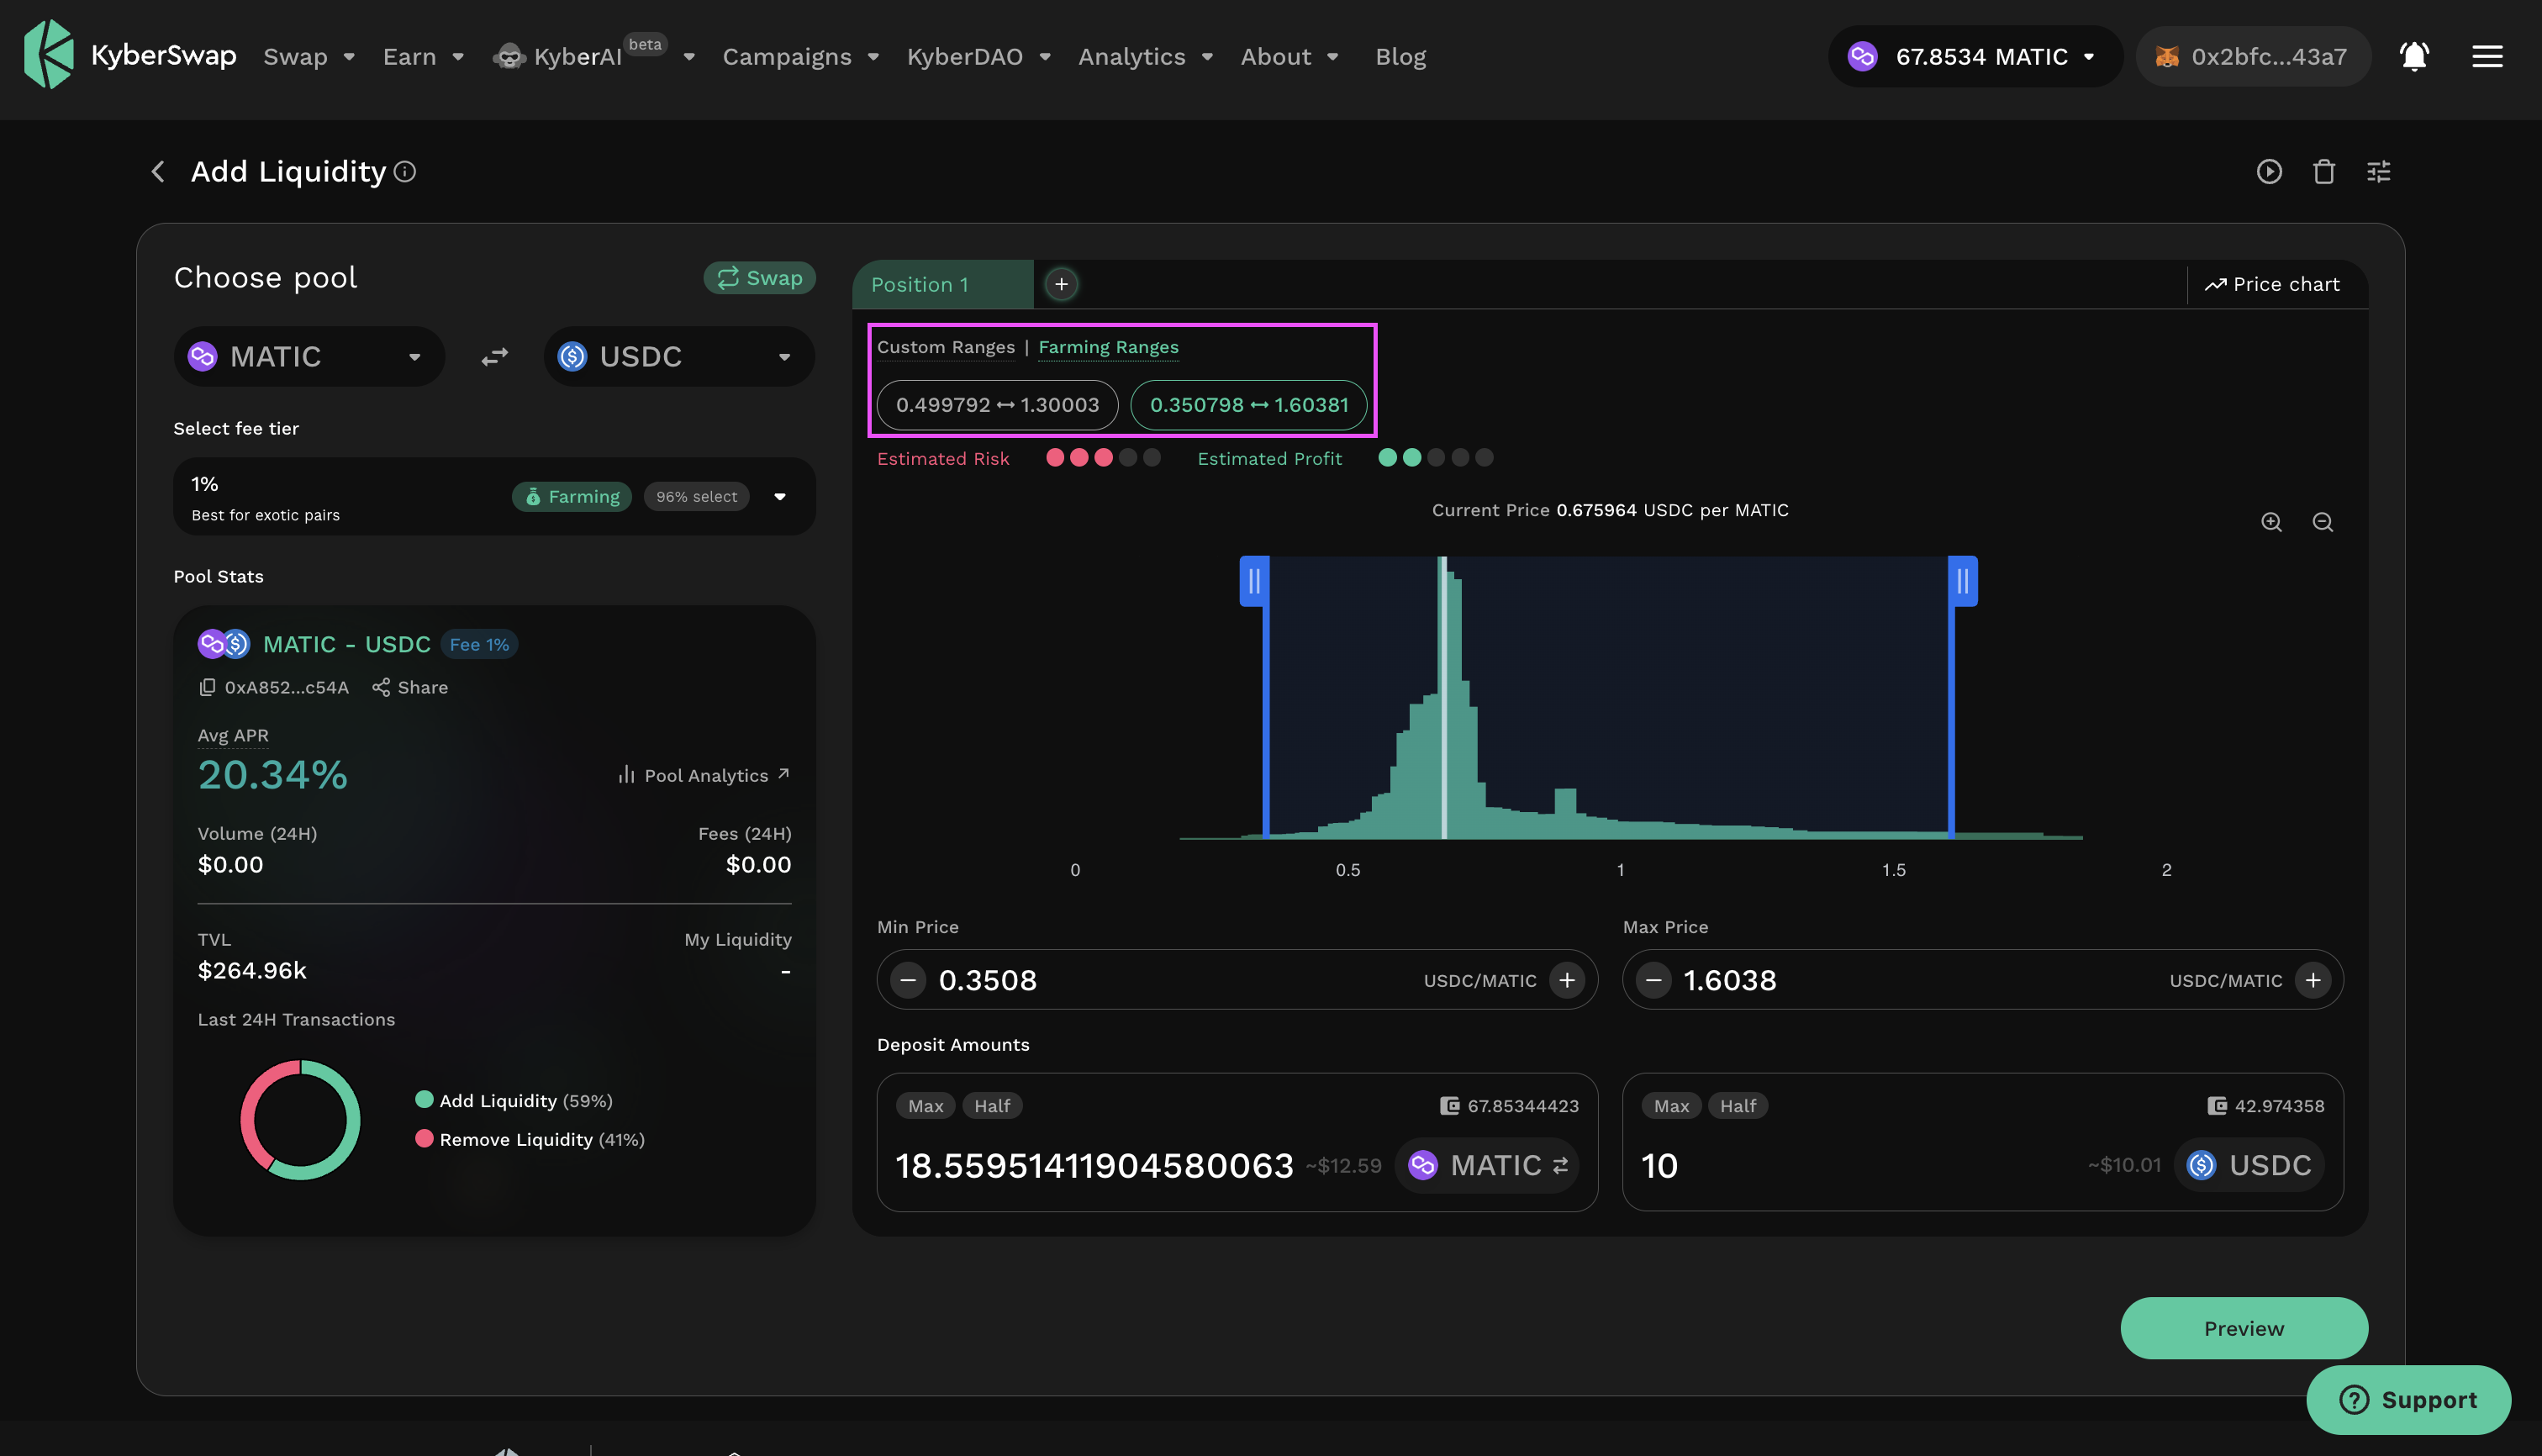Viewport: 2542px width, 1456px height.
Task: Select range 0.499792 to 1.30003
Action: pyautogui.click(x=997, y=405)
